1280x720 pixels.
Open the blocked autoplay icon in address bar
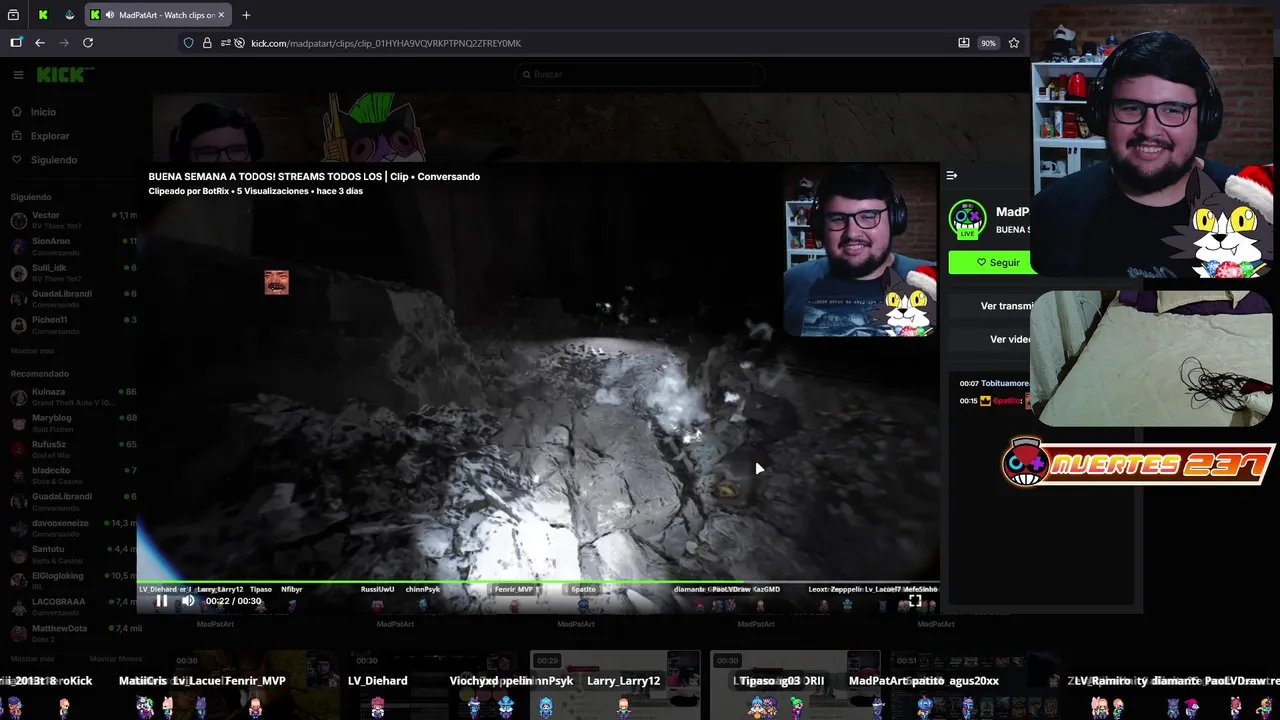pyautogui.click(x=240, y=43)
